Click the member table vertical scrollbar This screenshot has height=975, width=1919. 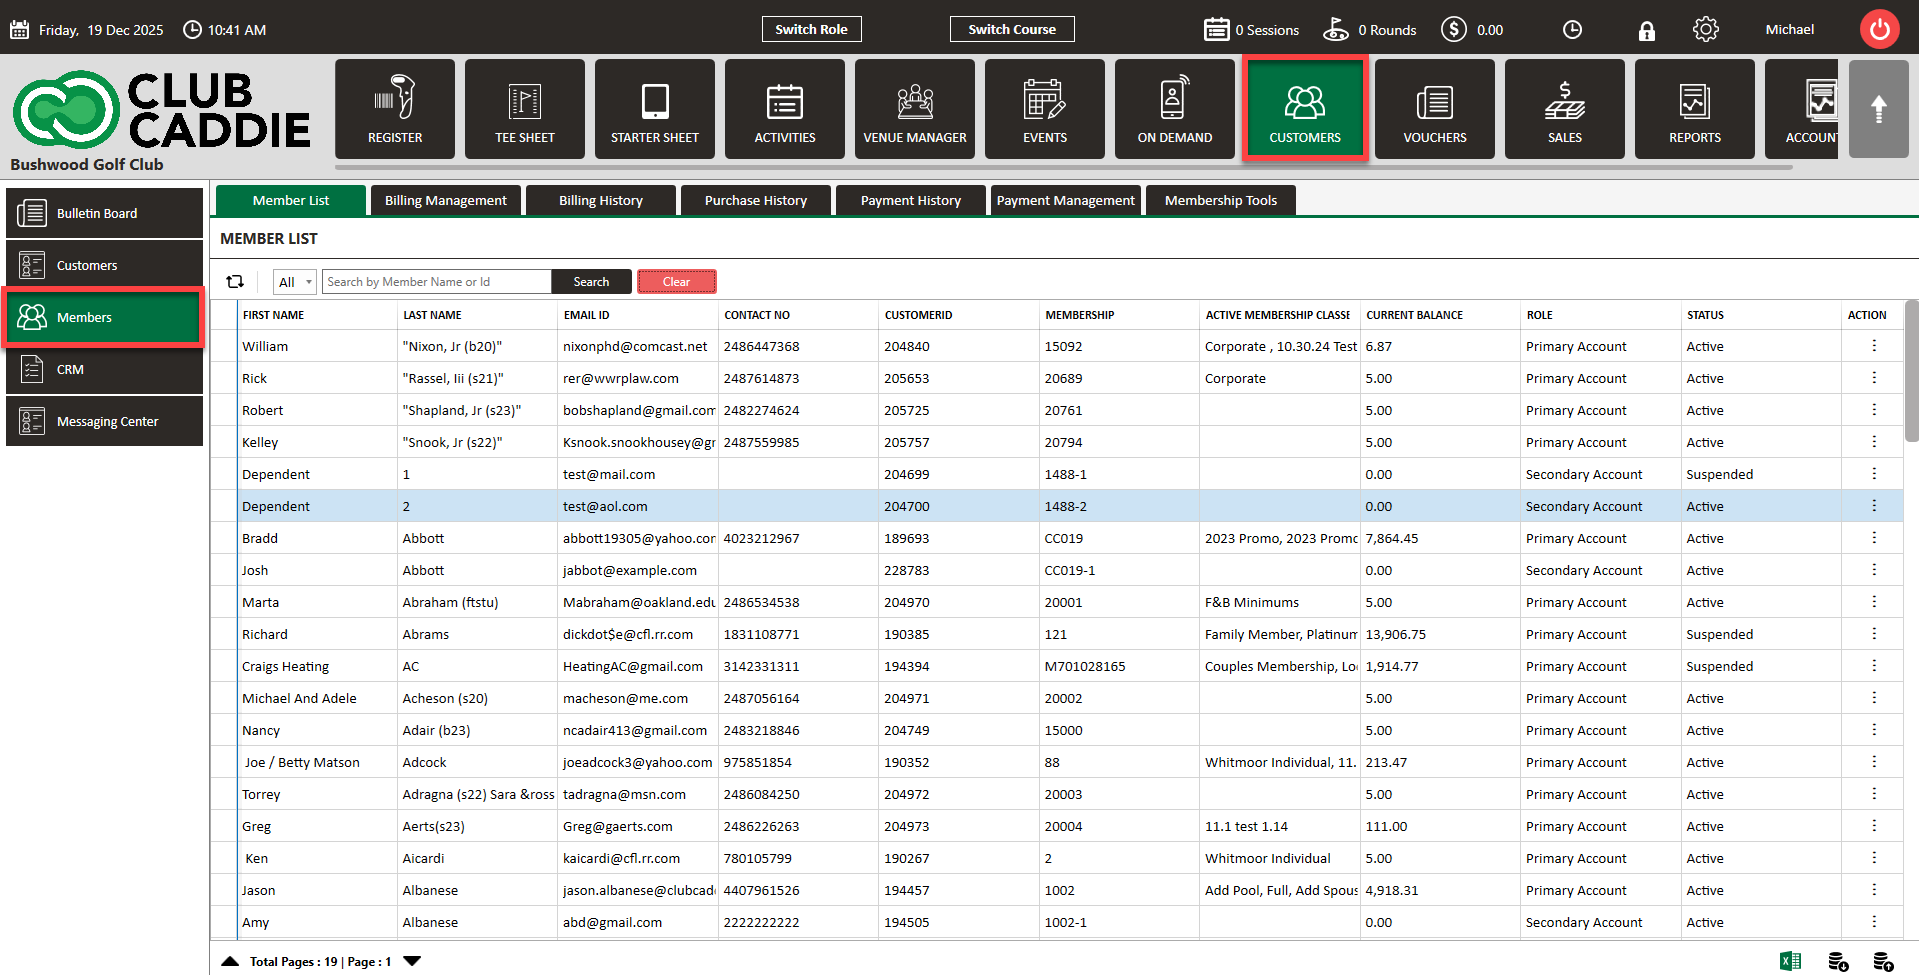coord(1911,370)
